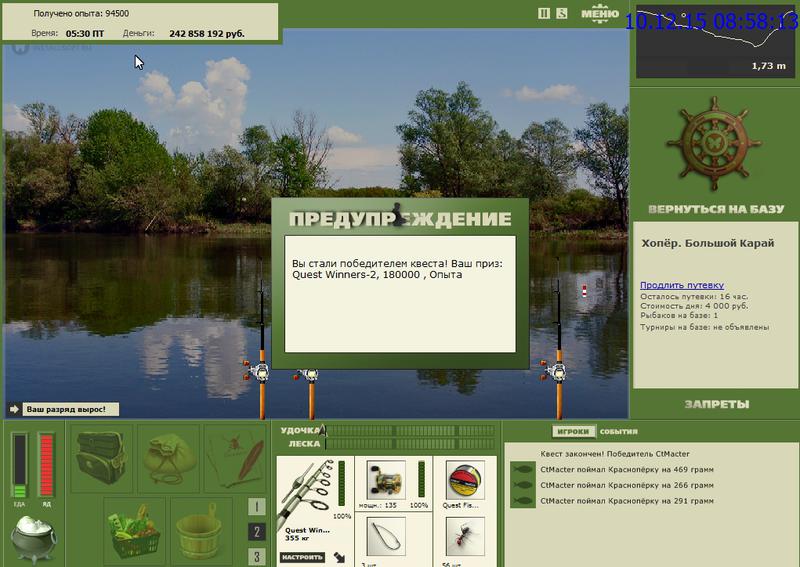Image resolution: width=800 pixels, height=567 pixels.
Task: Click the reel durability bar at 100%
Action: point(421,479)
